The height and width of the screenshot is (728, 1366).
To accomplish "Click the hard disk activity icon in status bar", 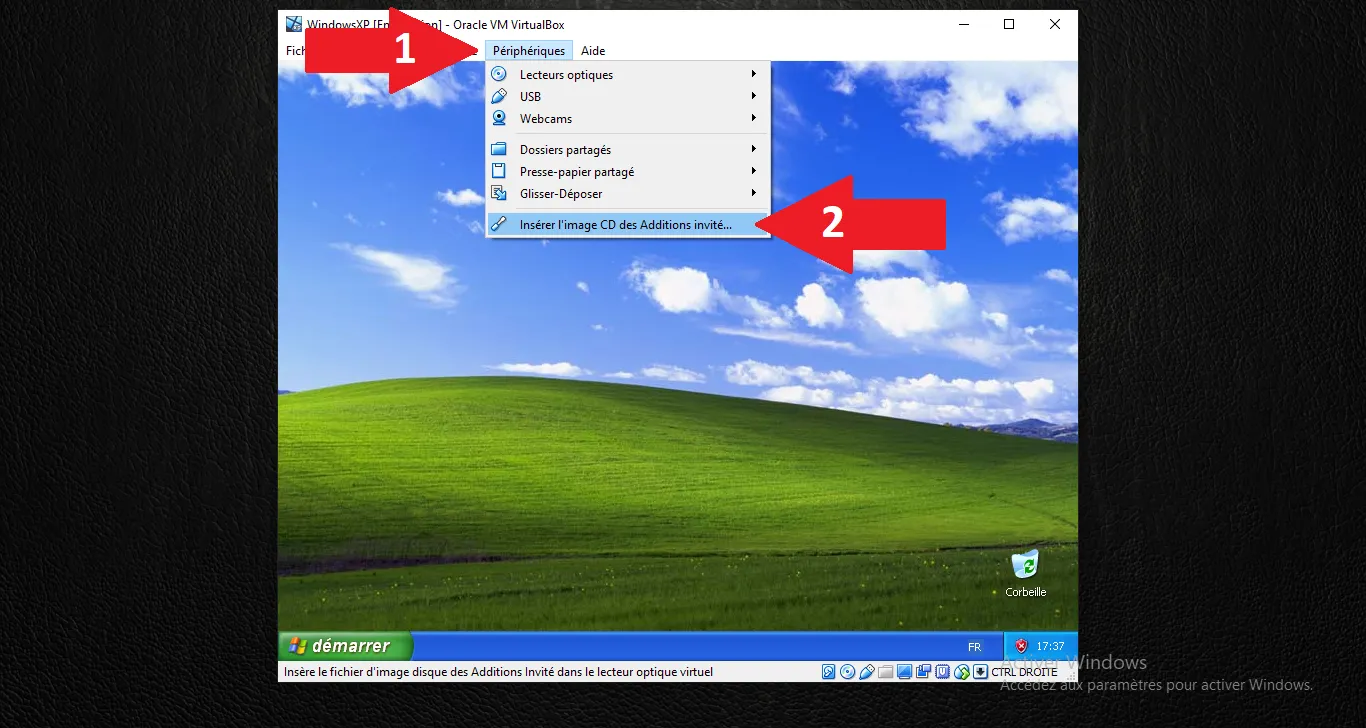I will 828,672.
